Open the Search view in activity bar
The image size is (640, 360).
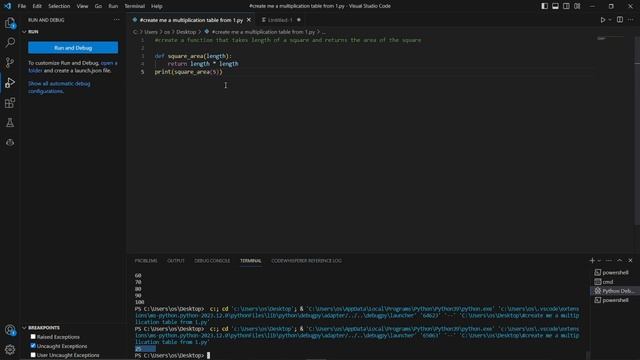pos(10,42)
